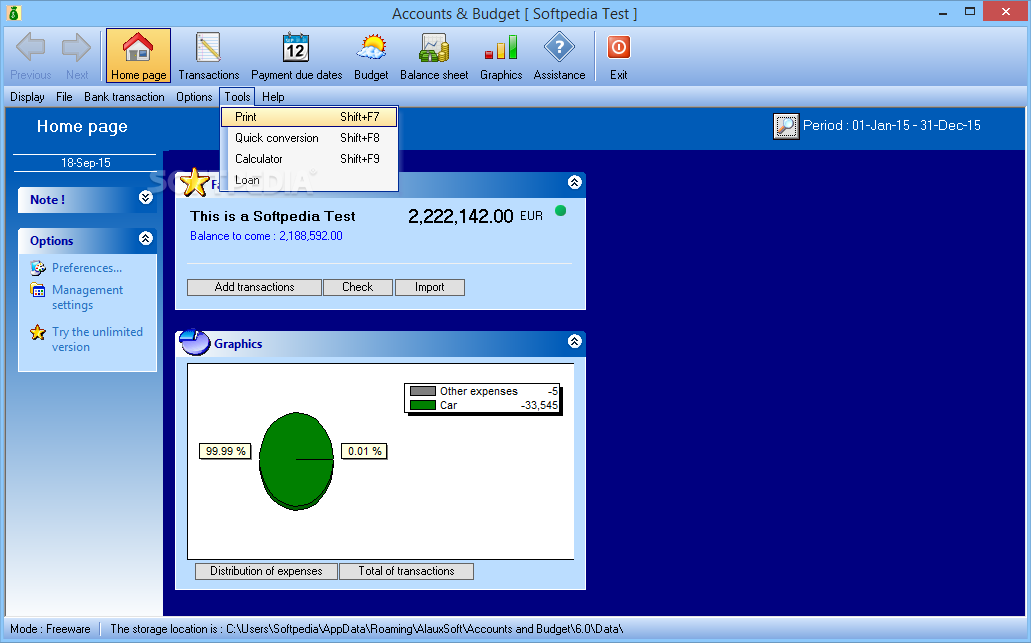Open the Preferences... link

(x=87, y=268)
